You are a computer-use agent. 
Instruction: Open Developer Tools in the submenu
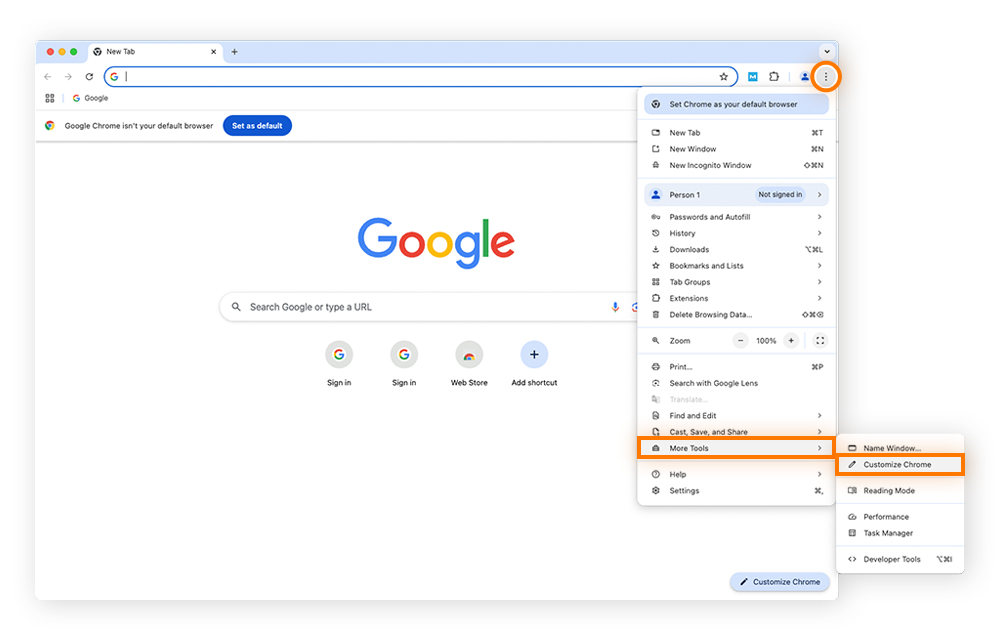pos(900,559)
